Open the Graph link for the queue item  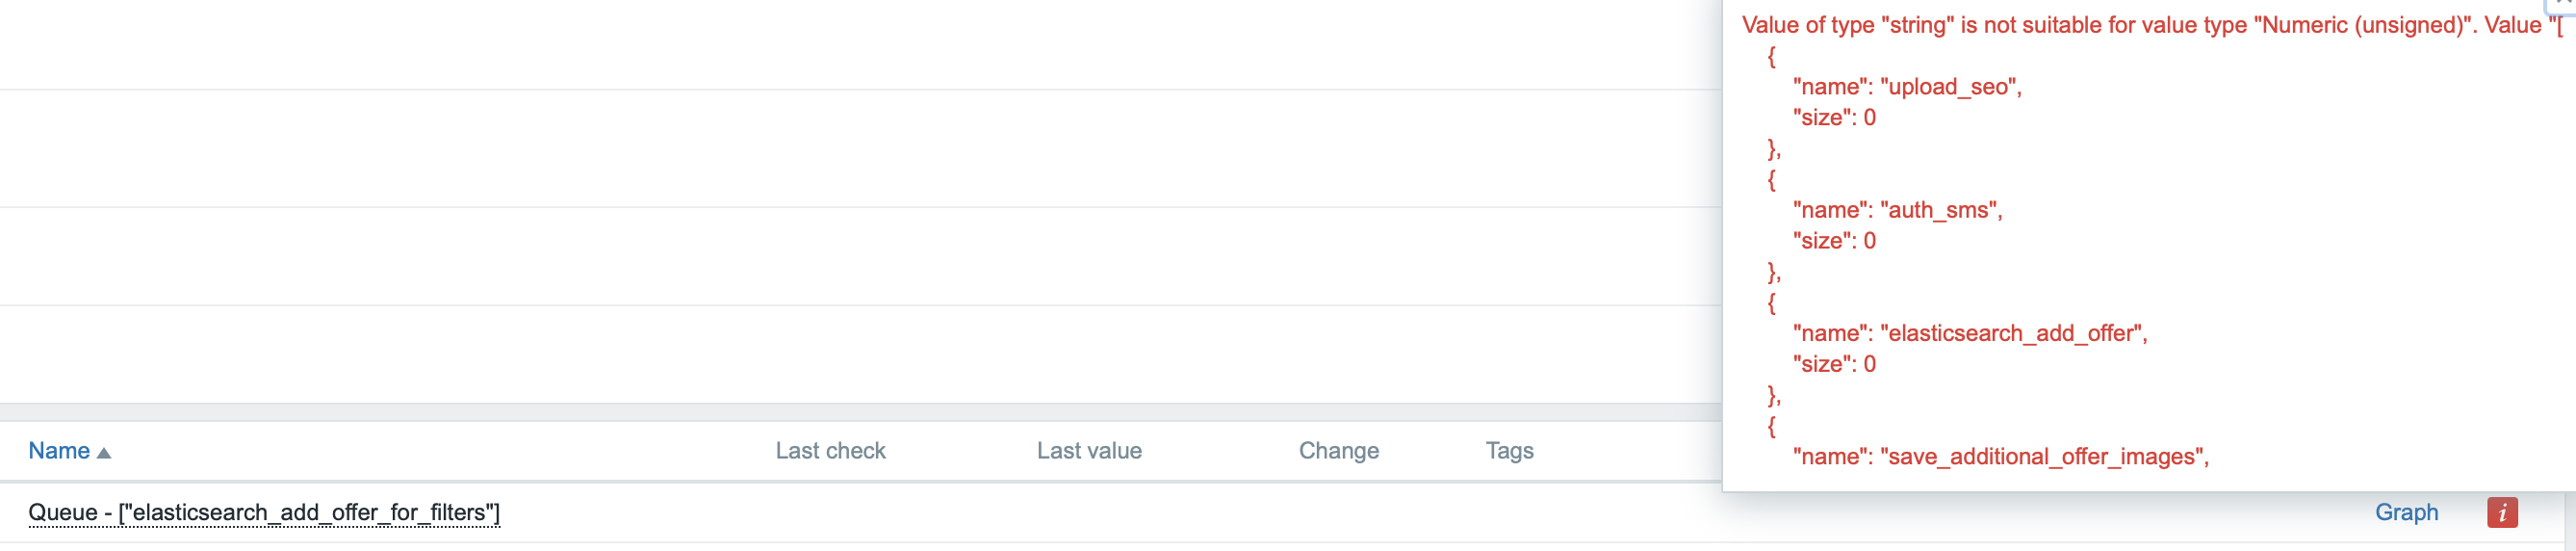click(x=2406, y=512)
